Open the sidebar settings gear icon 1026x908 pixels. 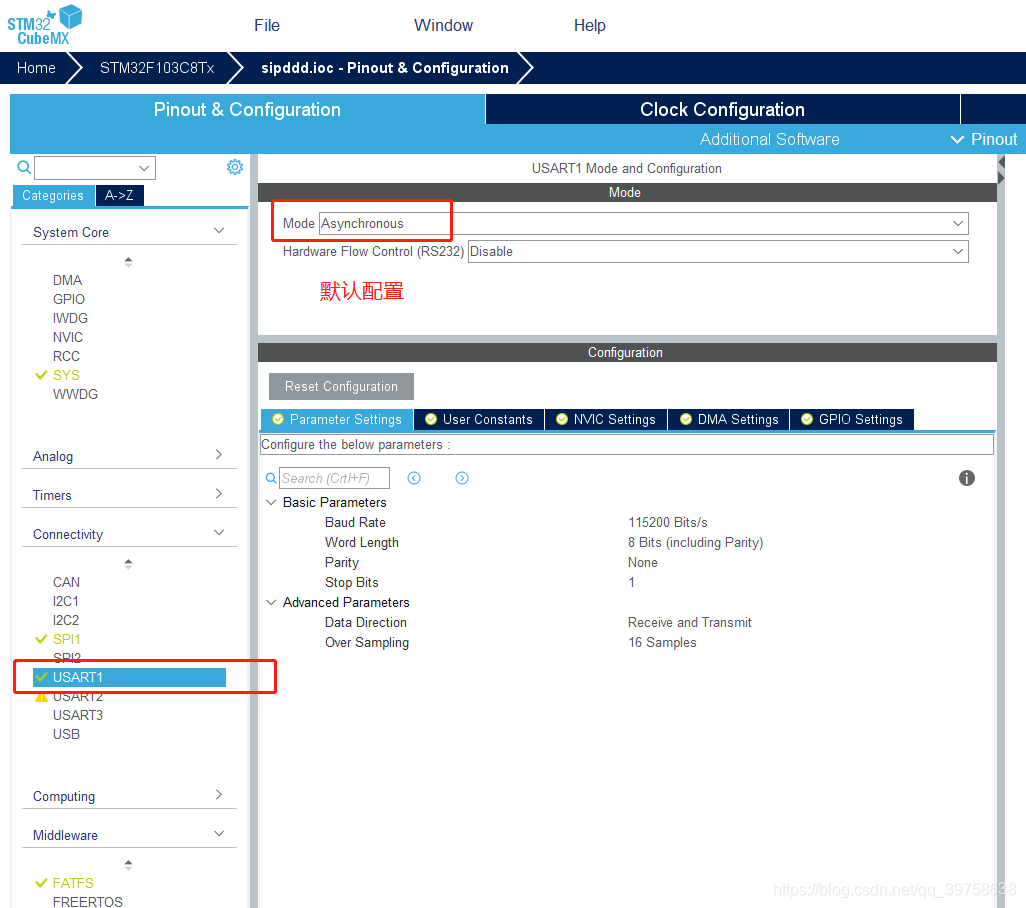[234, 167]
